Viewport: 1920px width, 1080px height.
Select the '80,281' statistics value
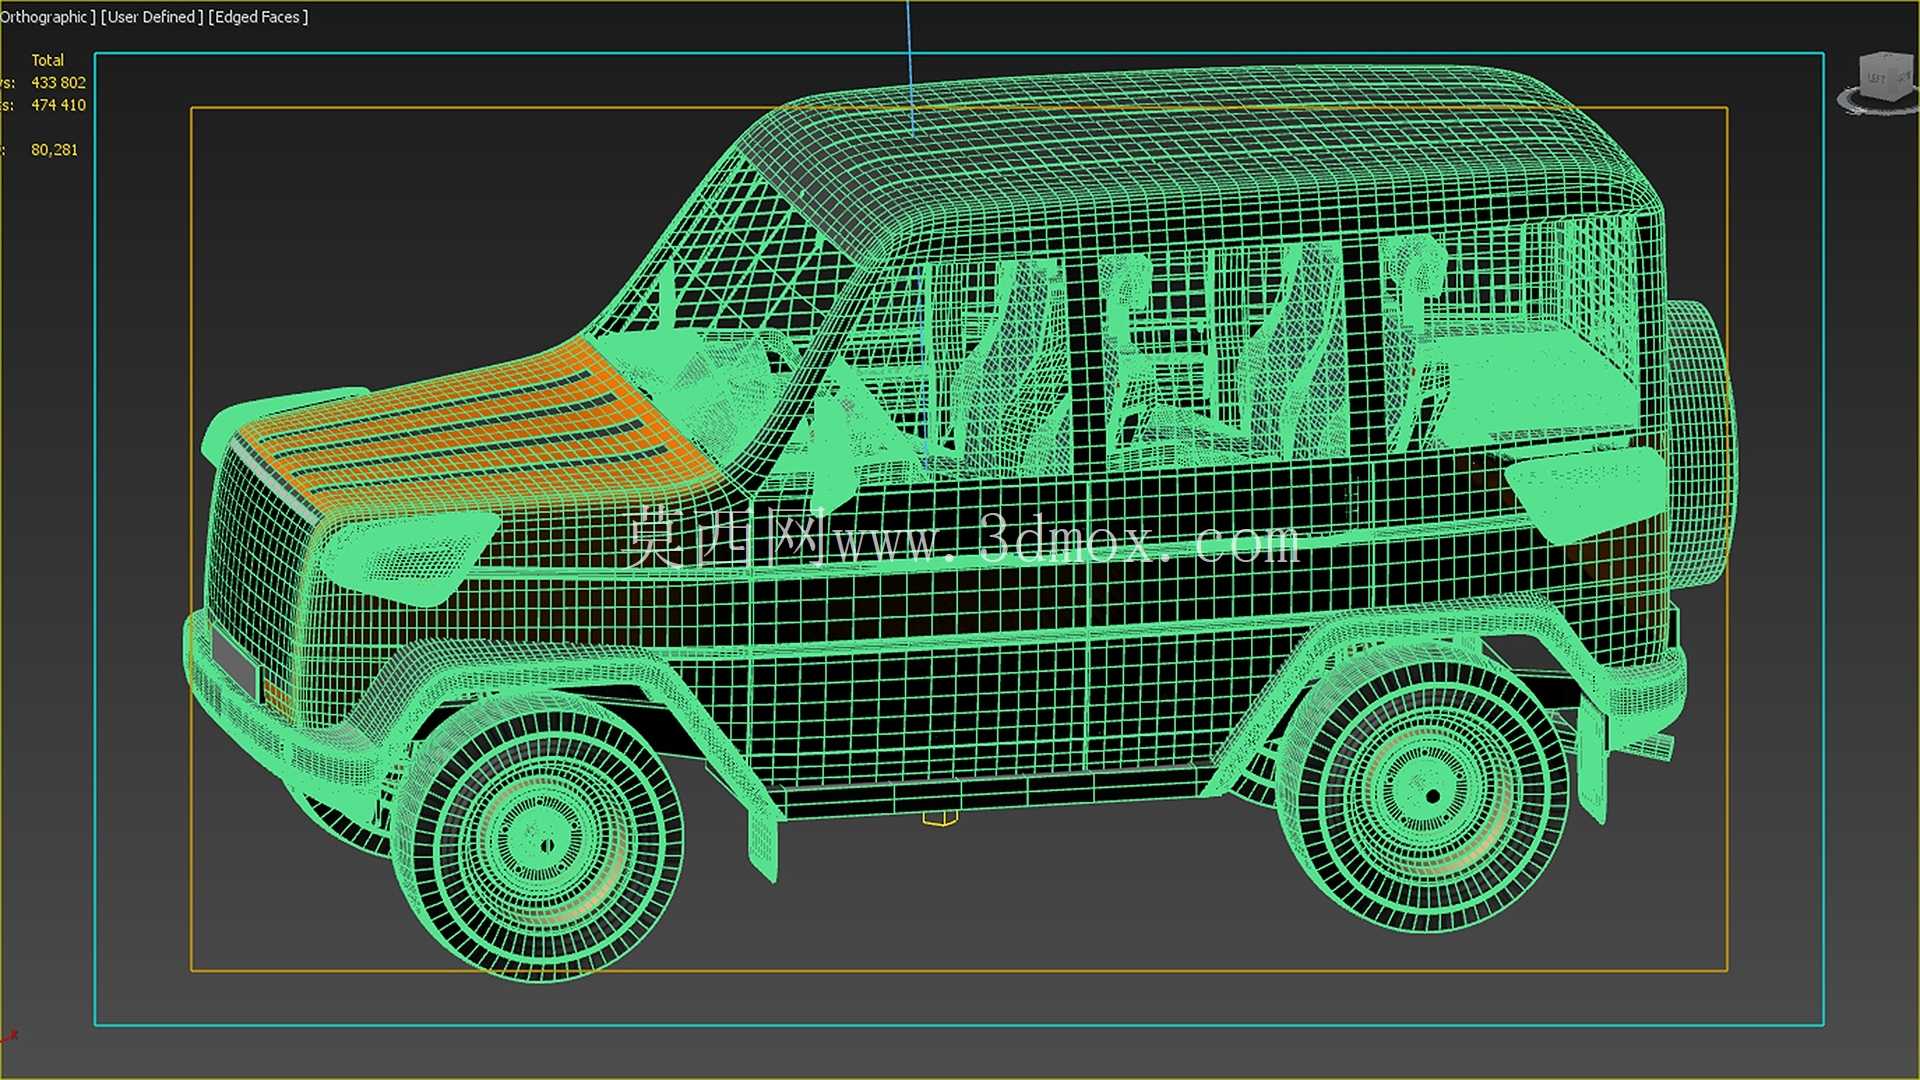(x=54, y=150)
